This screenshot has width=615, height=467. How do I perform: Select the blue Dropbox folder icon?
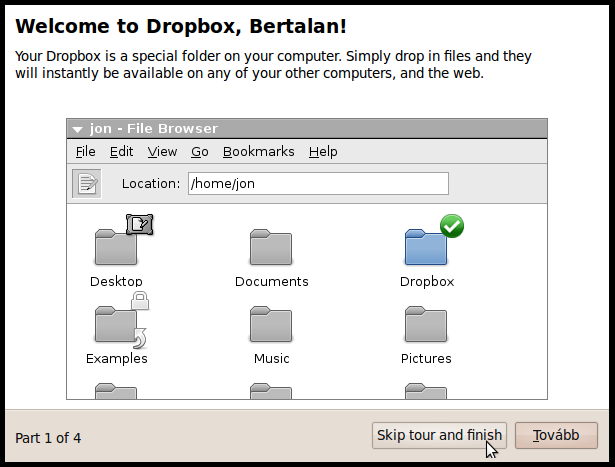(426, 247)
